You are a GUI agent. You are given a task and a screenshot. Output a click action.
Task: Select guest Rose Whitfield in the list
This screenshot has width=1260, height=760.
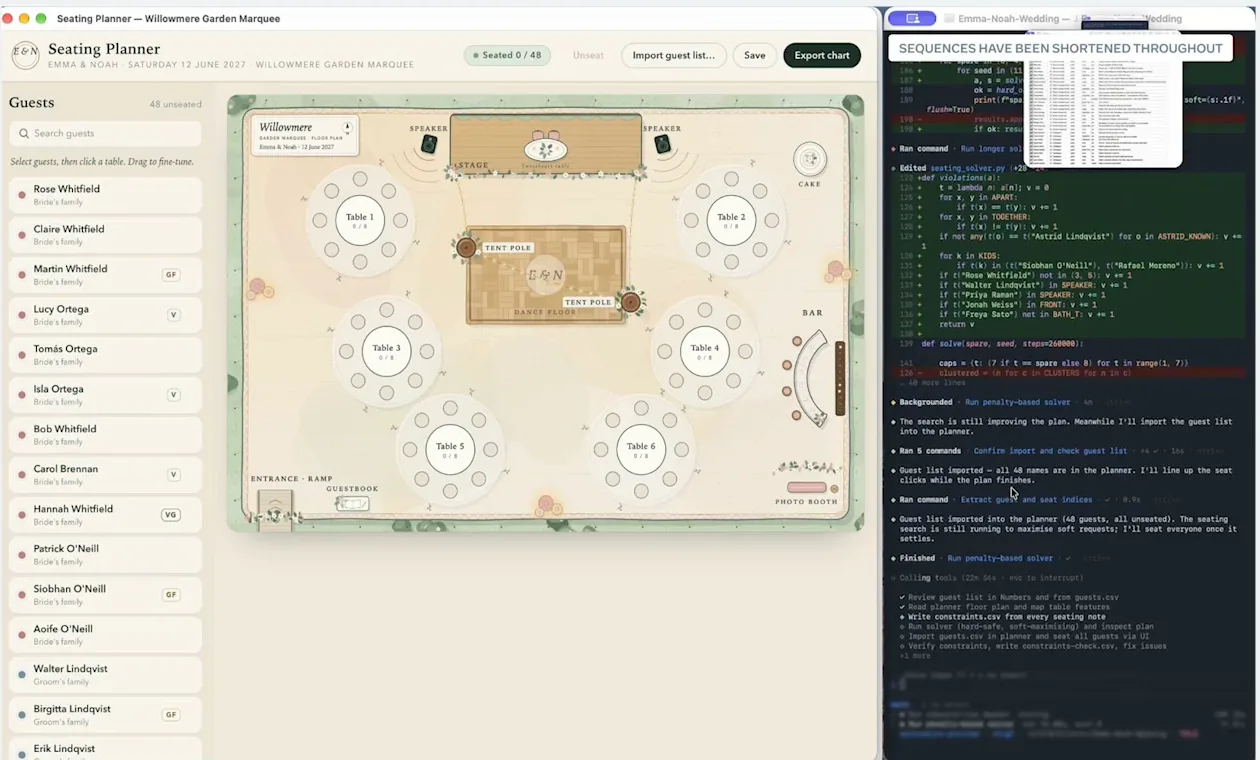[x=105, y=194]
